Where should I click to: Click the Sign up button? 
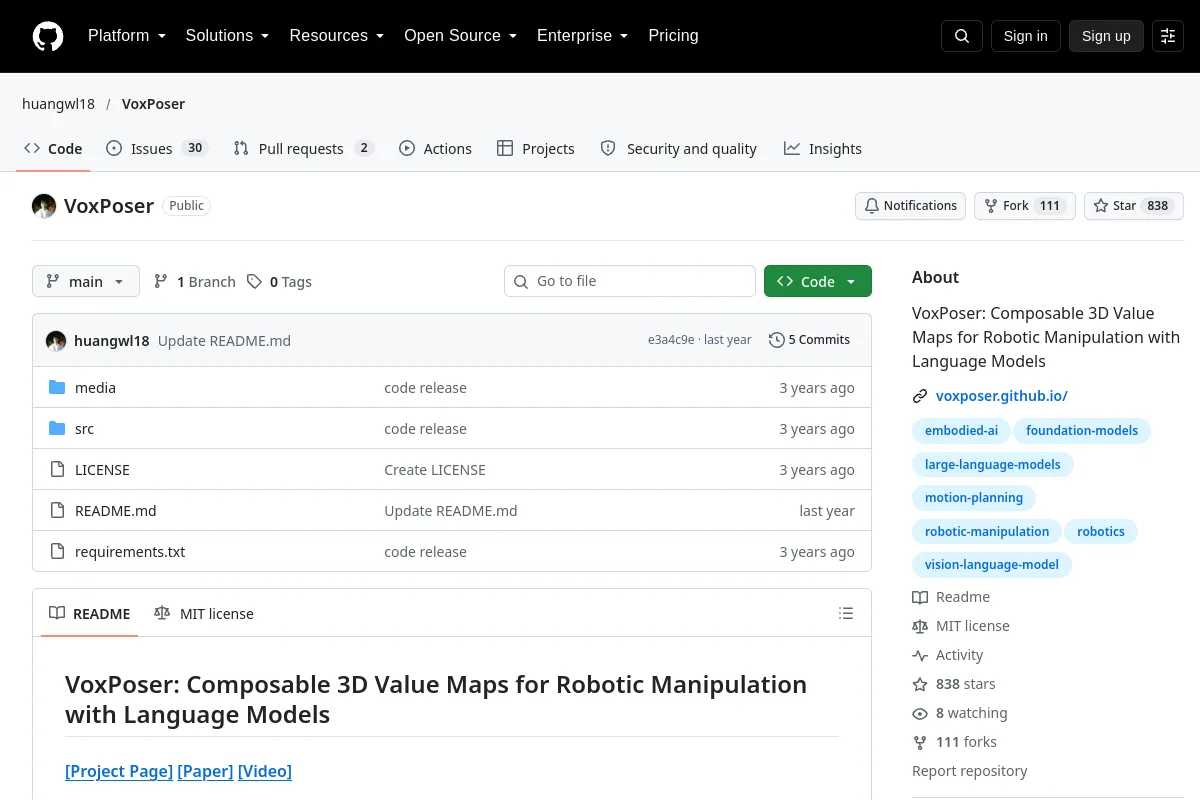coord(1106,36)
